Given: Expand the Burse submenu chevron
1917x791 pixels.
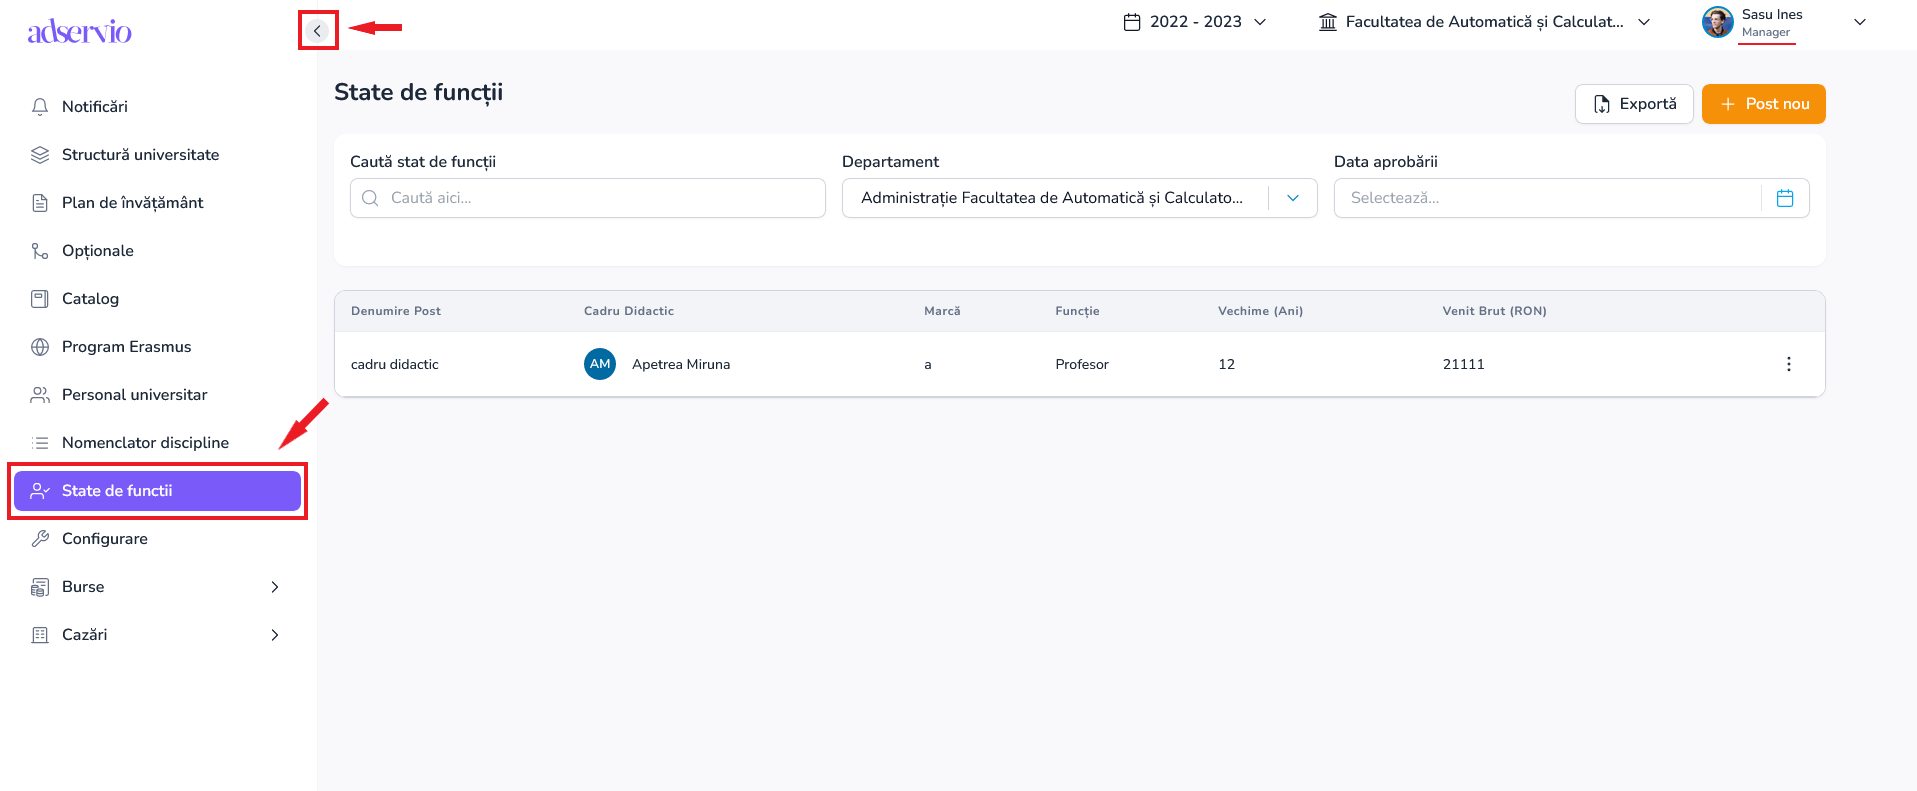Looking at the screenshot, I should point(275,587).
